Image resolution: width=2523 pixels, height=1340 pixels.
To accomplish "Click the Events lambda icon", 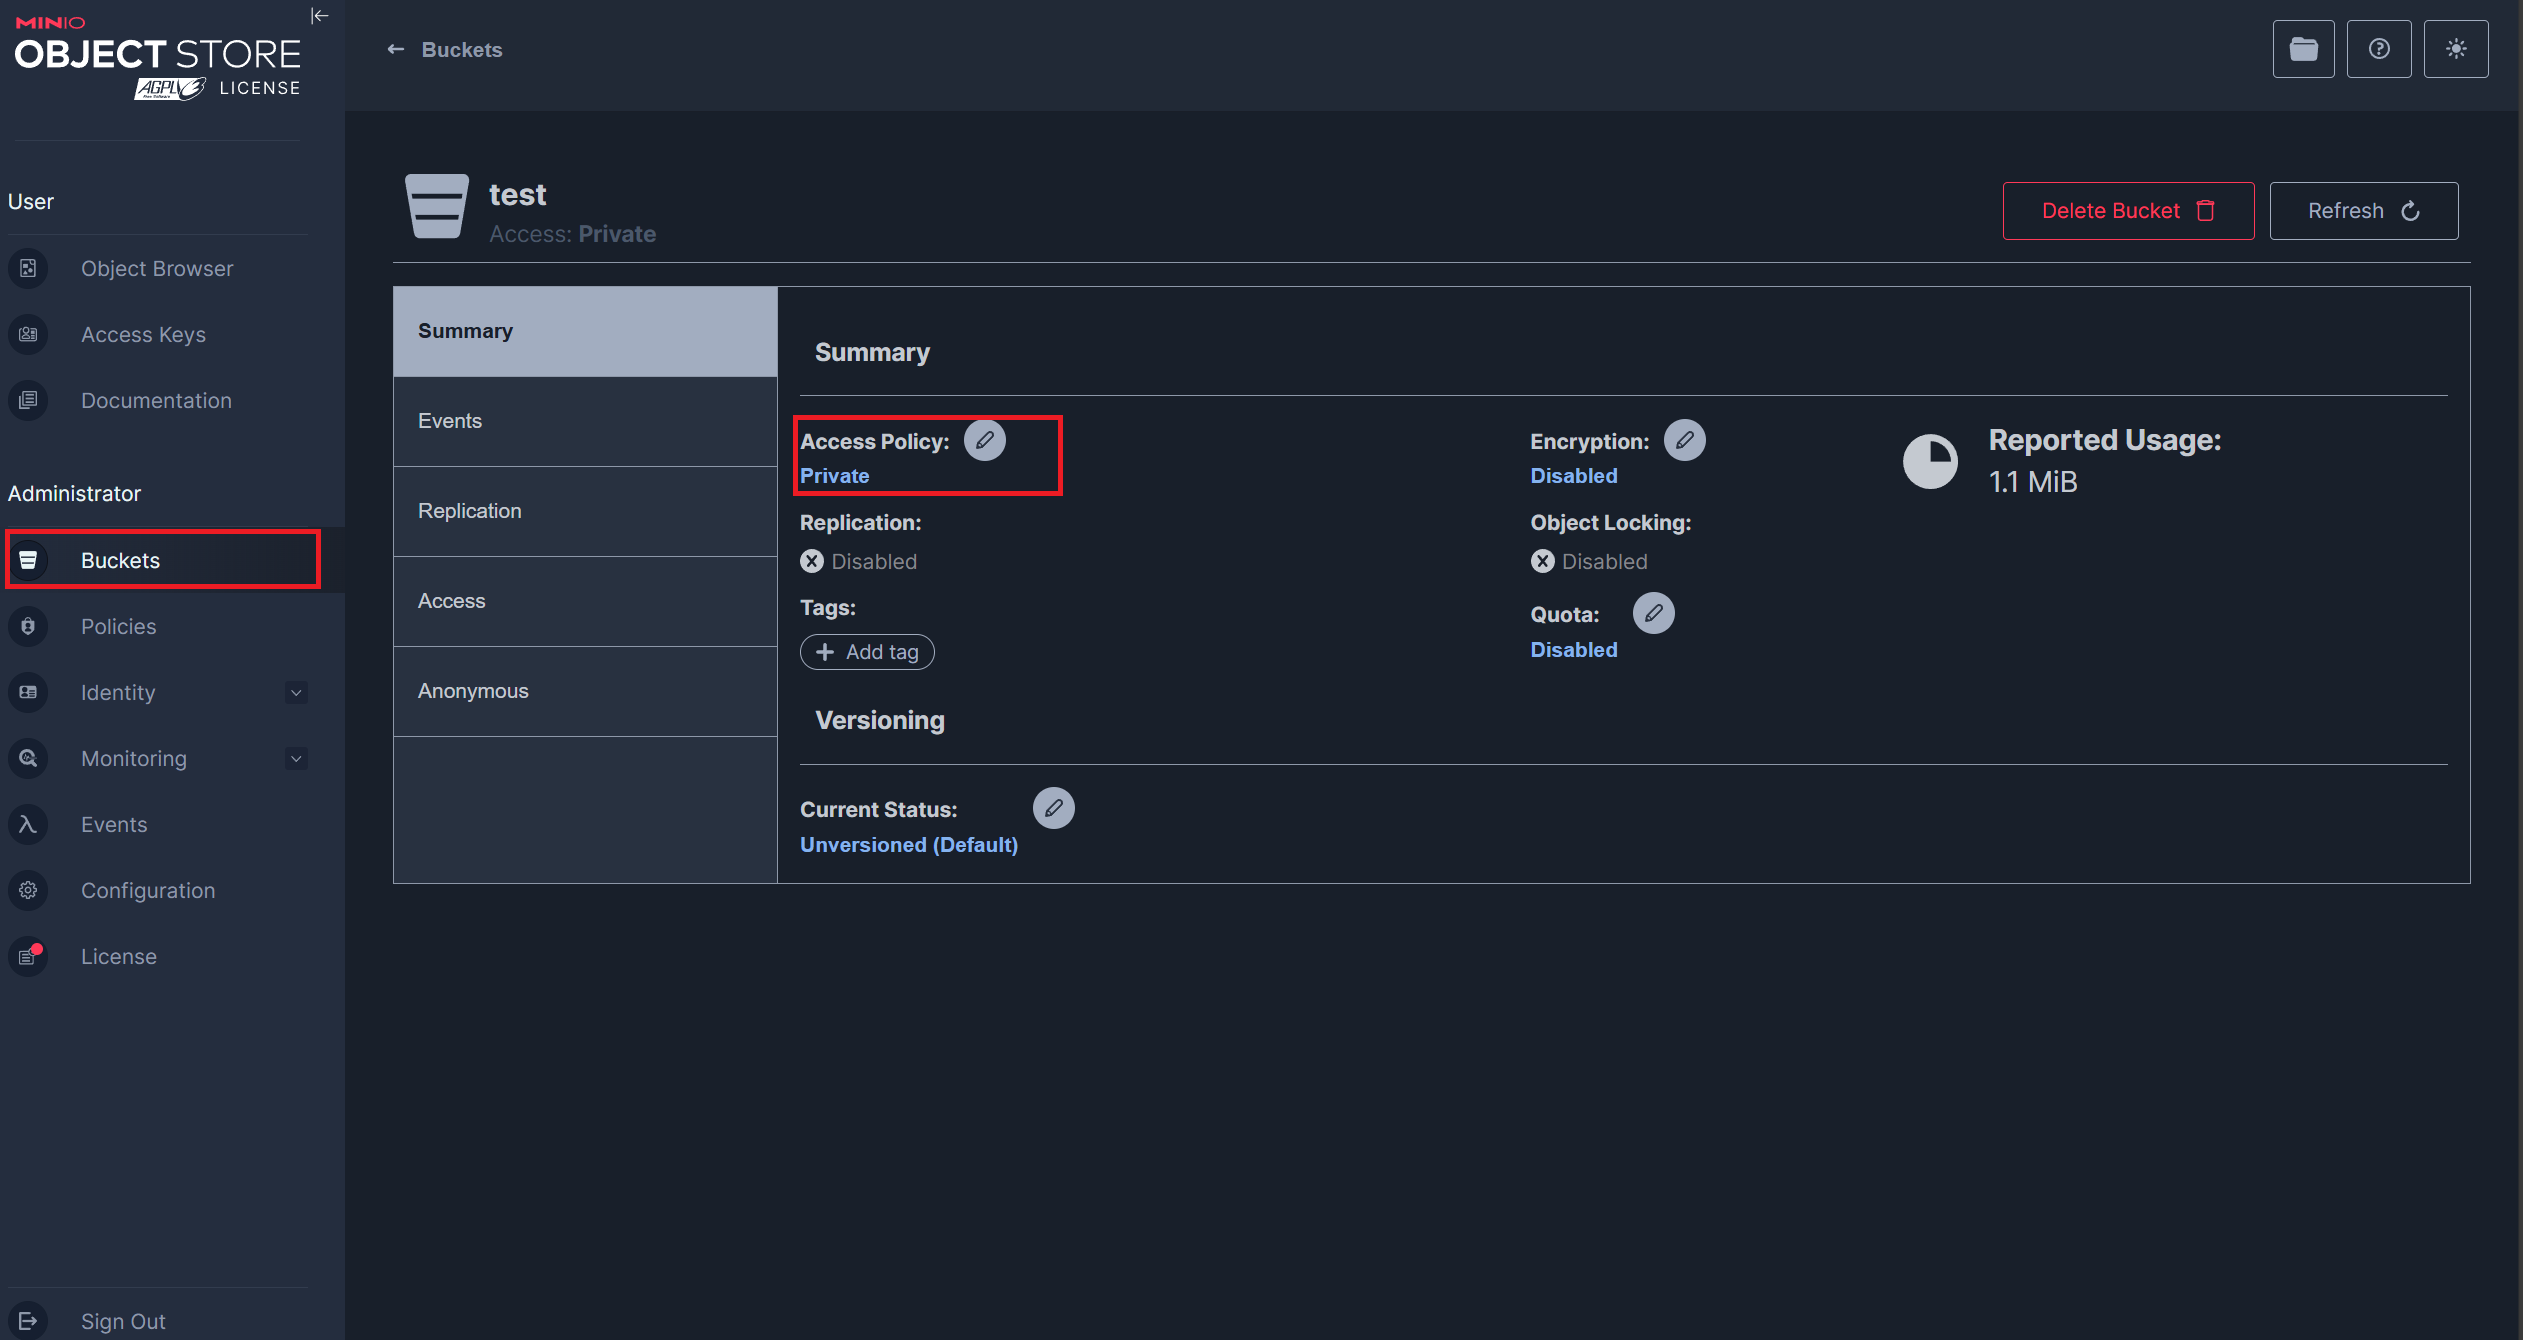I will (x=28, y=824).
